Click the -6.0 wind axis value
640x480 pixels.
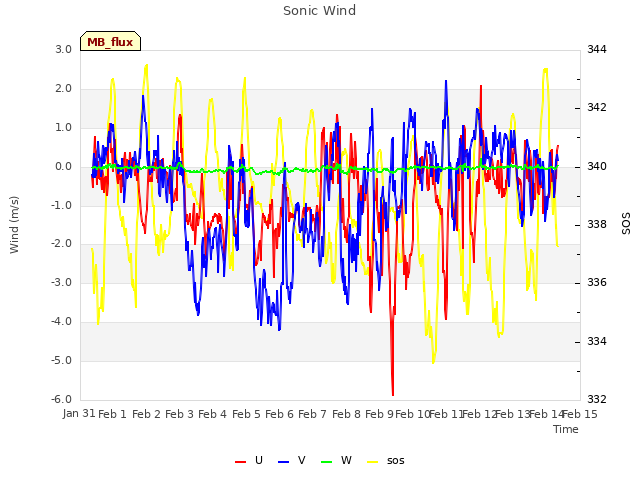tap(61, 400)
